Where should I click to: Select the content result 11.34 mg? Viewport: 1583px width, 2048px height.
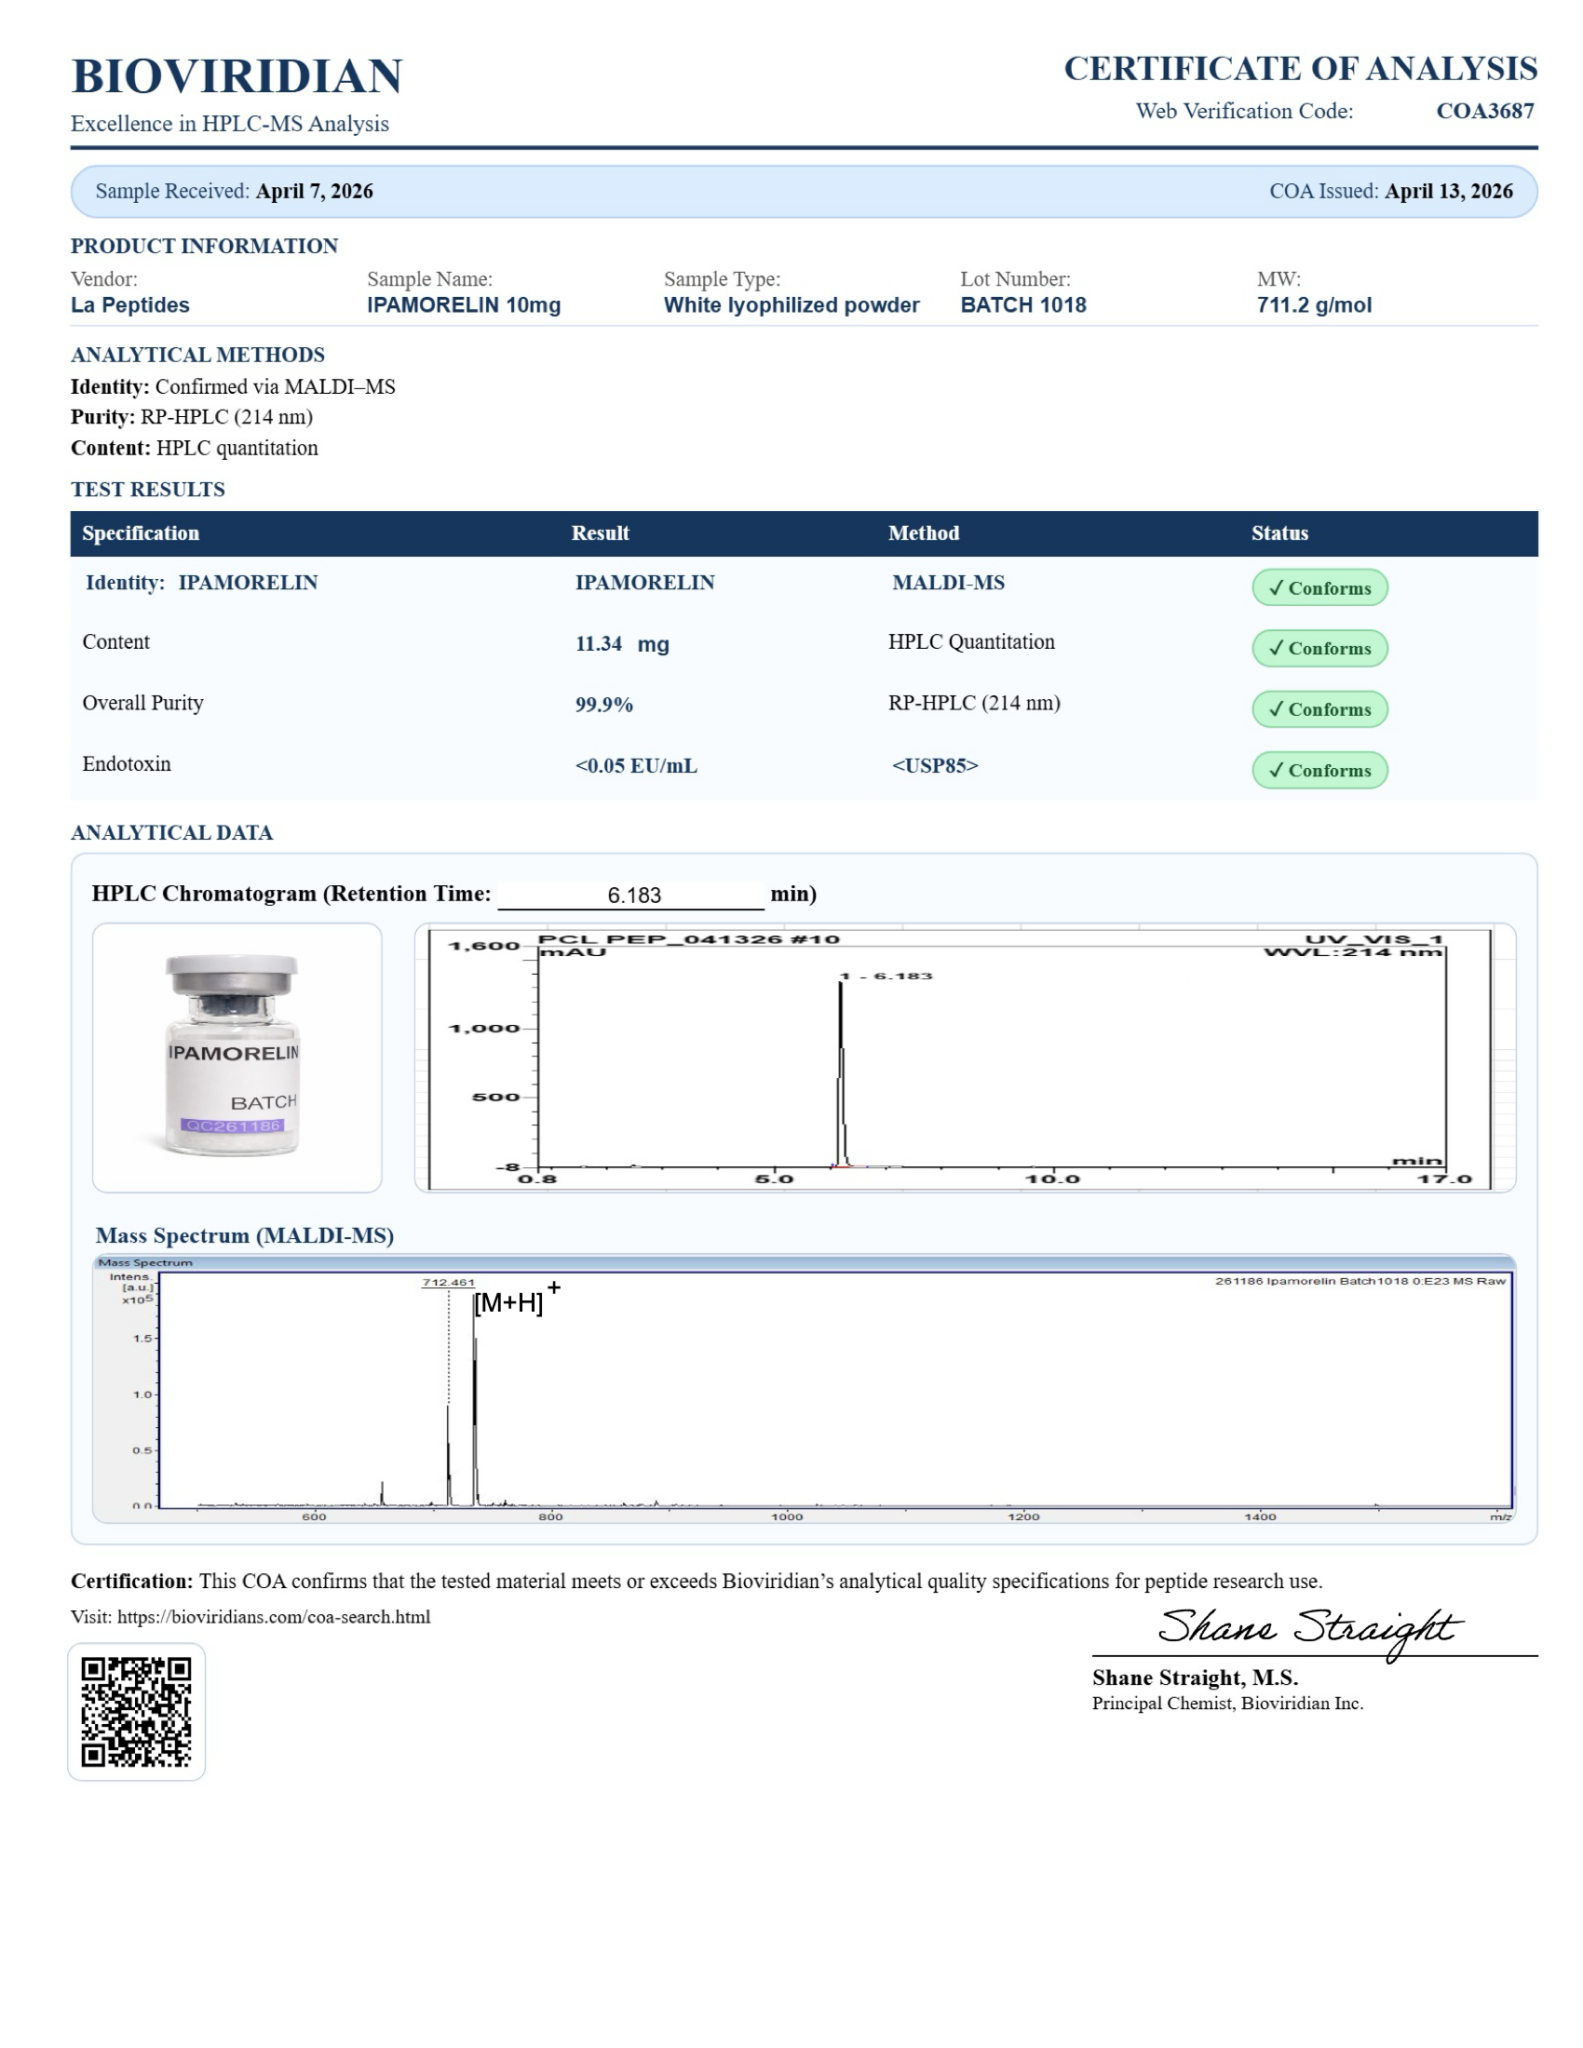click(622, 644)
